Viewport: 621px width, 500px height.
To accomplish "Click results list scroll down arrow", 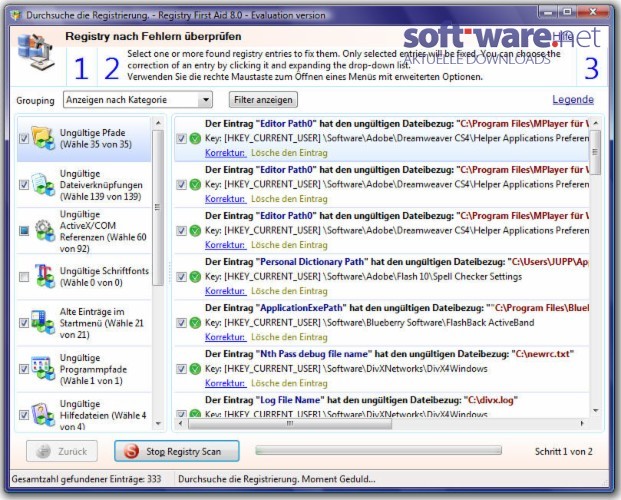I will (595, 411).
